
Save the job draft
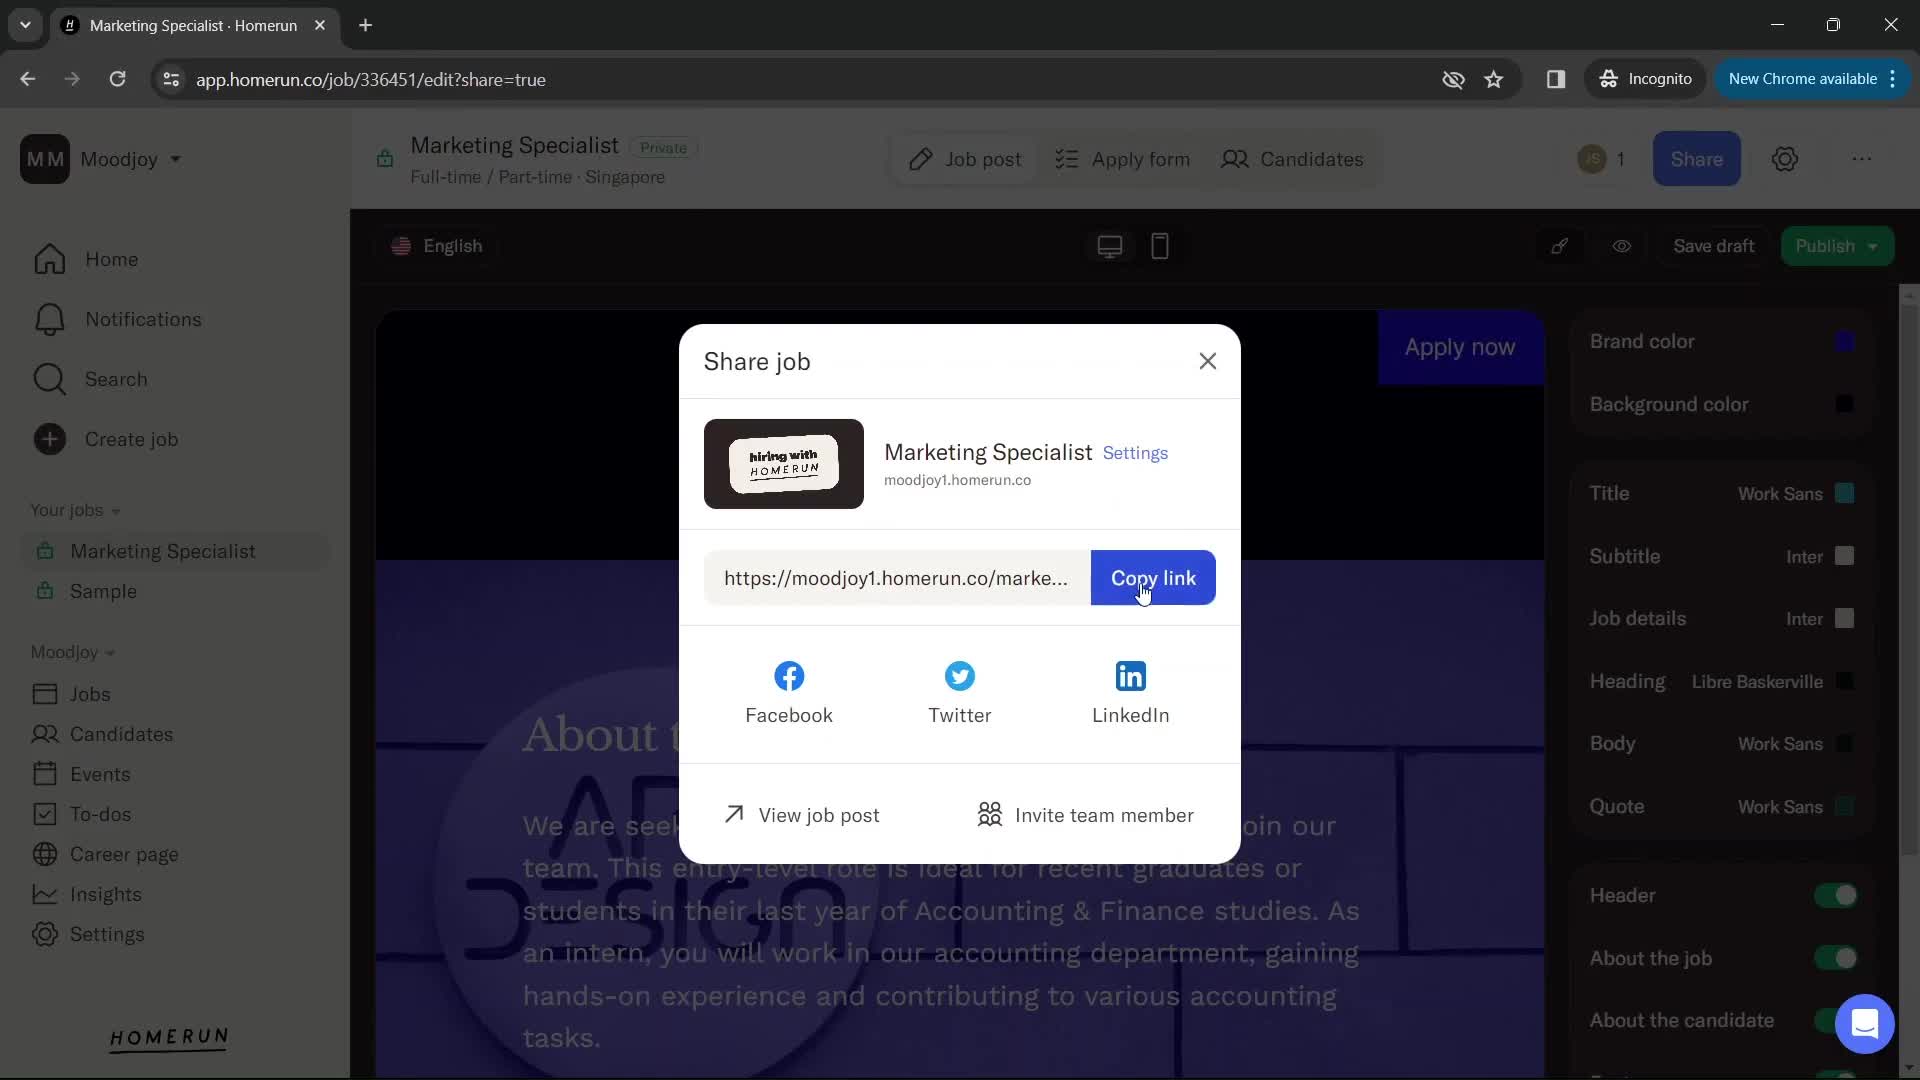pyautogui.click(x=1713, y=246)
